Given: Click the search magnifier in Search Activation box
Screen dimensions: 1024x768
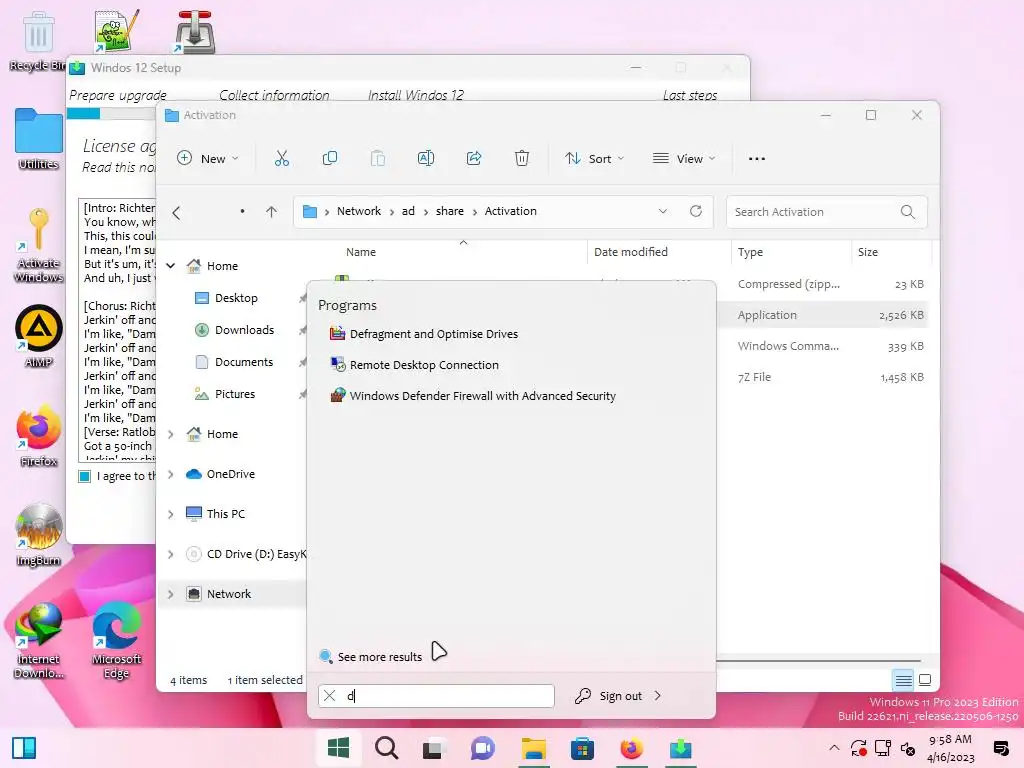Looking at the screenshot, I should tap(908, 212).
